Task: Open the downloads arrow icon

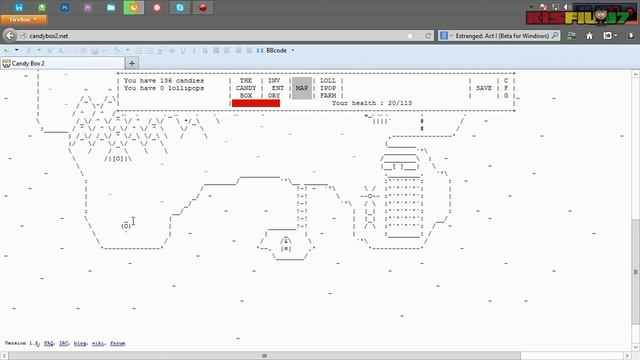Action: pos(631,36)
